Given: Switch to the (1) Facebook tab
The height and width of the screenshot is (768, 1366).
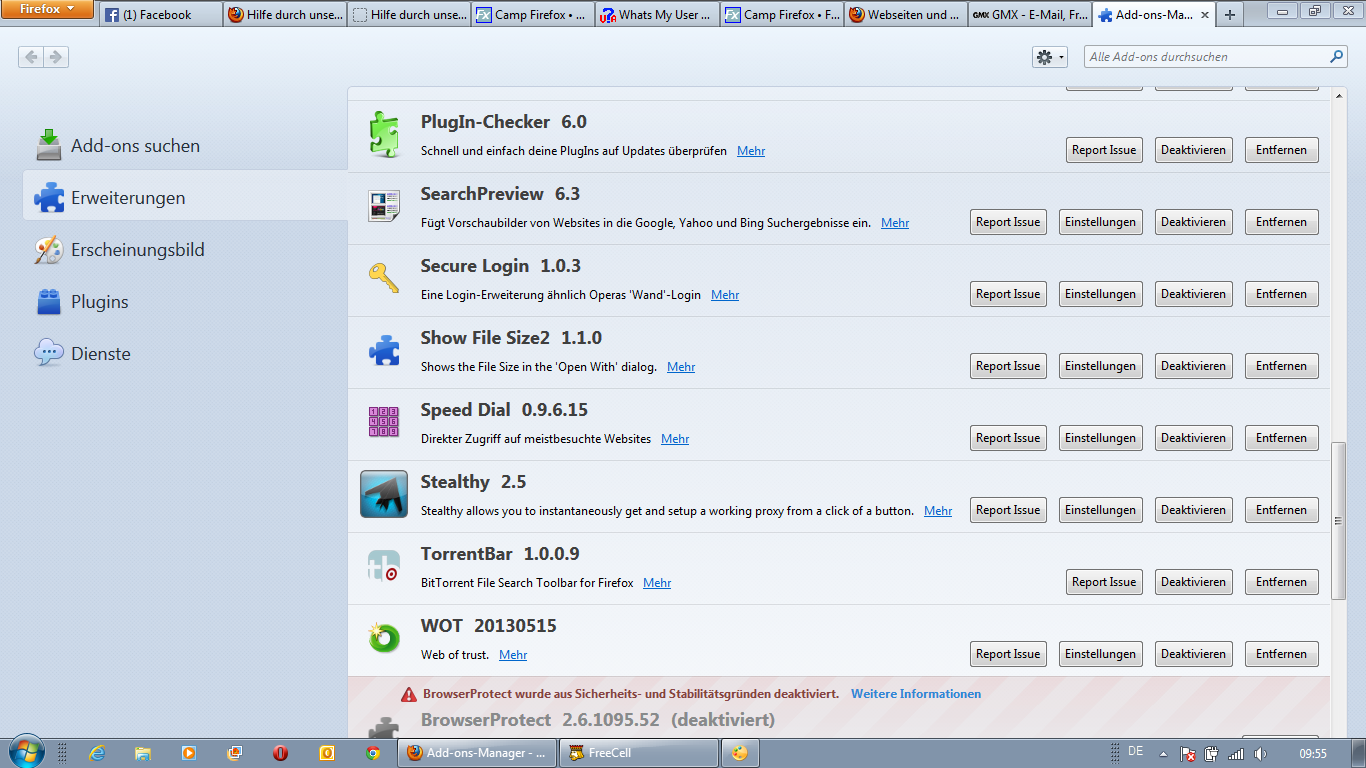Looking at the screenshot, I should tap(161, 15).
